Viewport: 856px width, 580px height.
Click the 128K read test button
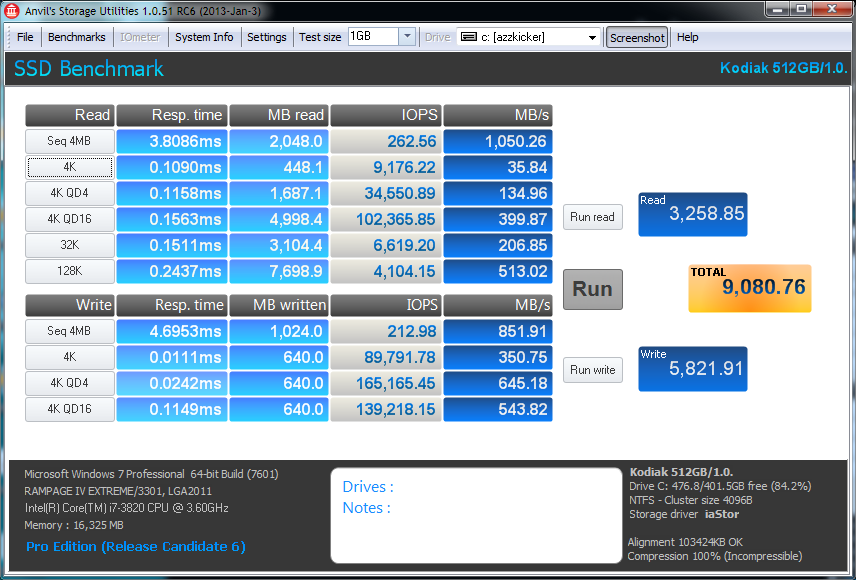pyautogui.click(x=70, y=271)
